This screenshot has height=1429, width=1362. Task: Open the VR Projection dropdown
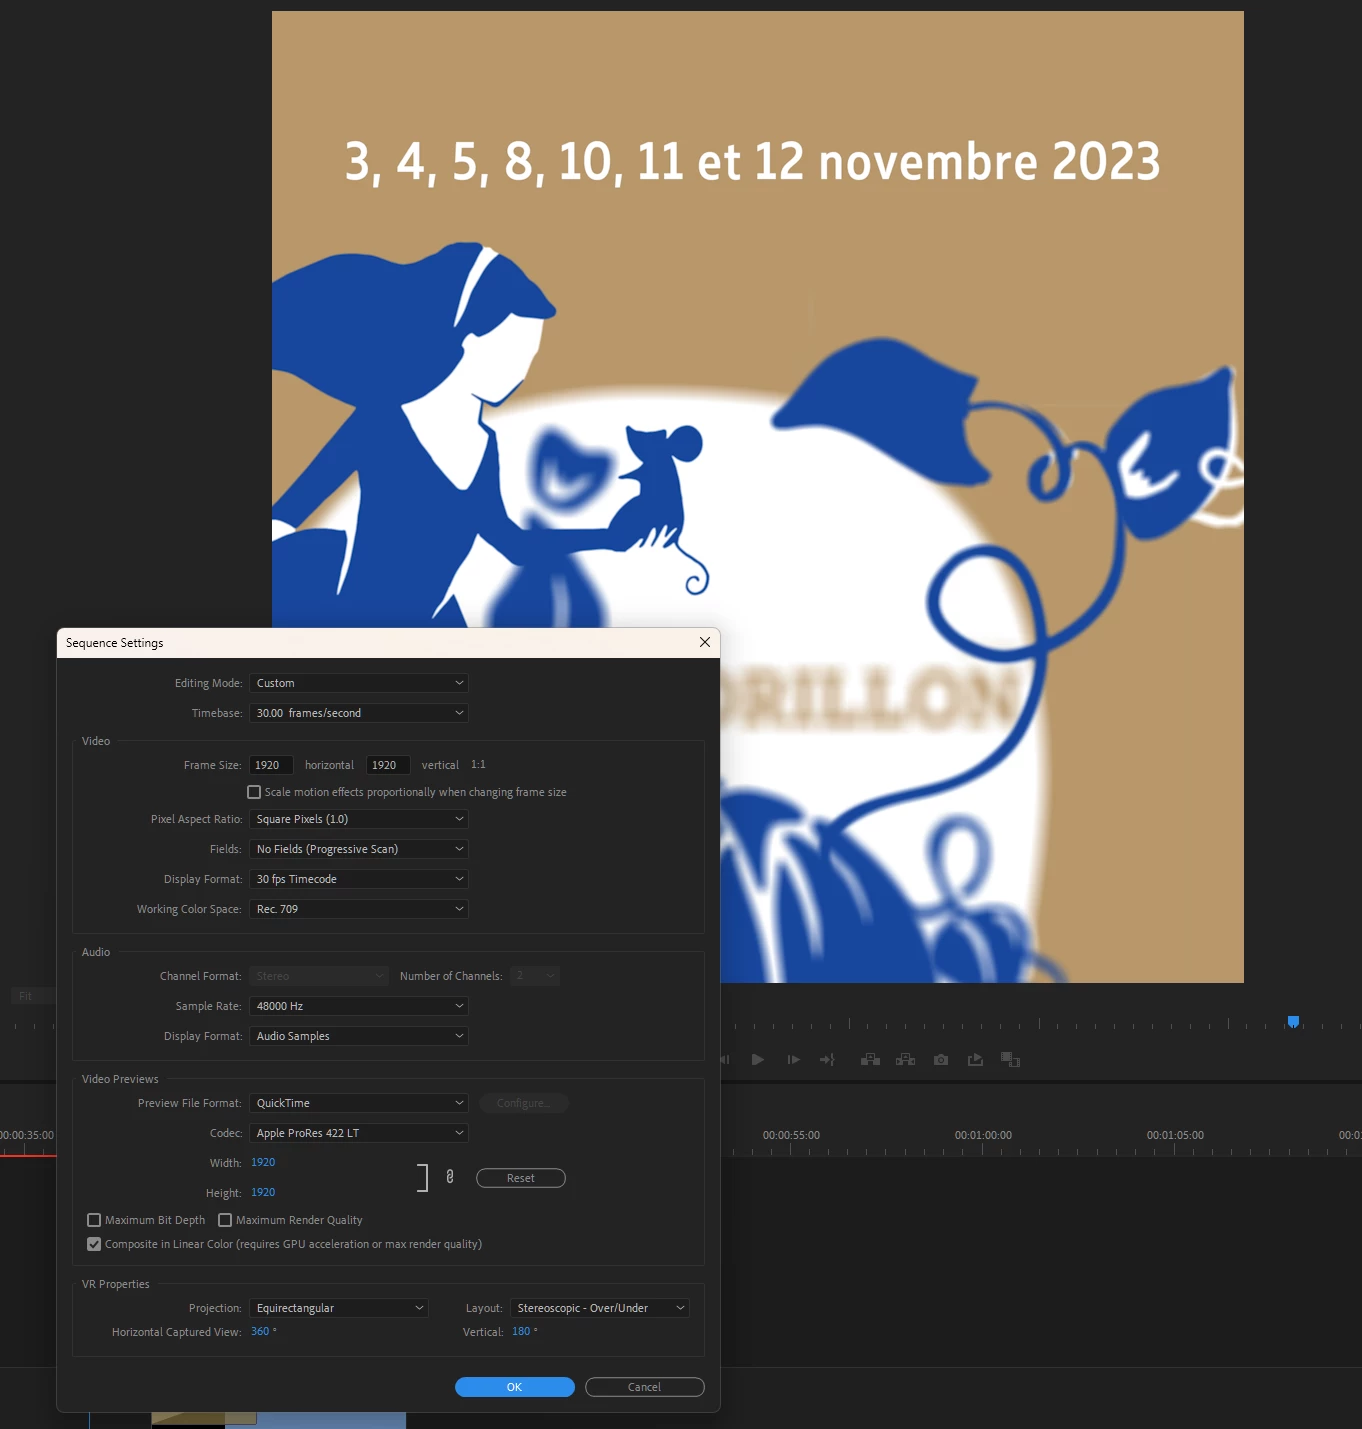[x=339, y=1308]
